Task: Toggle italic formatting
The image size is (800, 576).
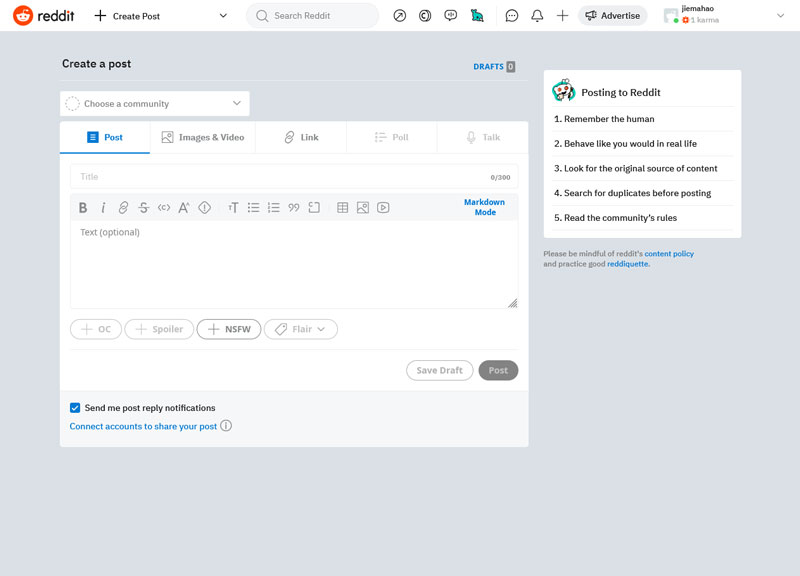Action: click(x=103, y=208)
